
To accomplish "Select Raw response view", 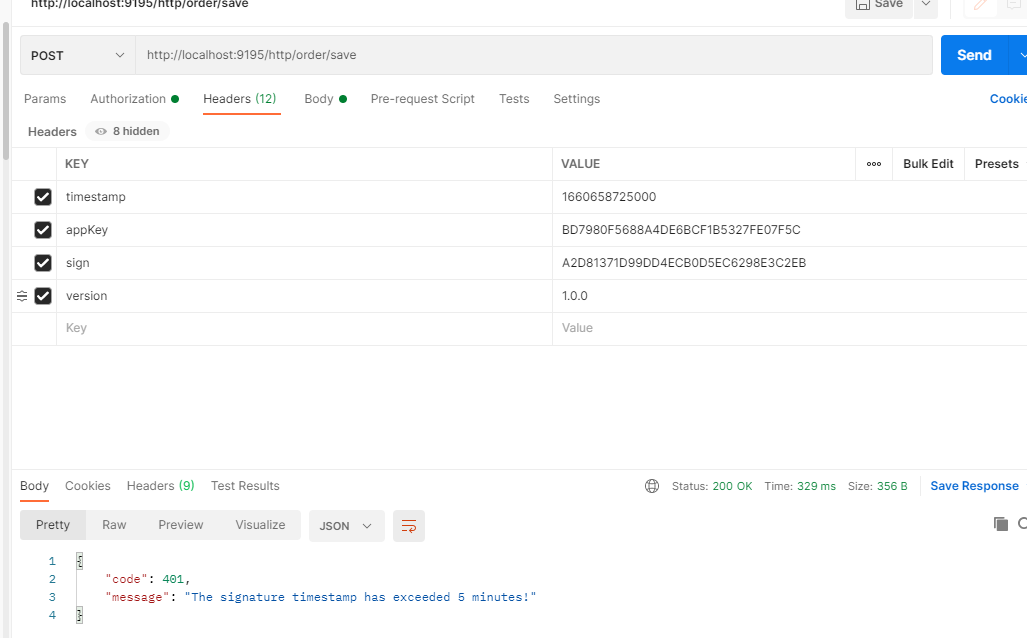I will (x=114, y=525).
